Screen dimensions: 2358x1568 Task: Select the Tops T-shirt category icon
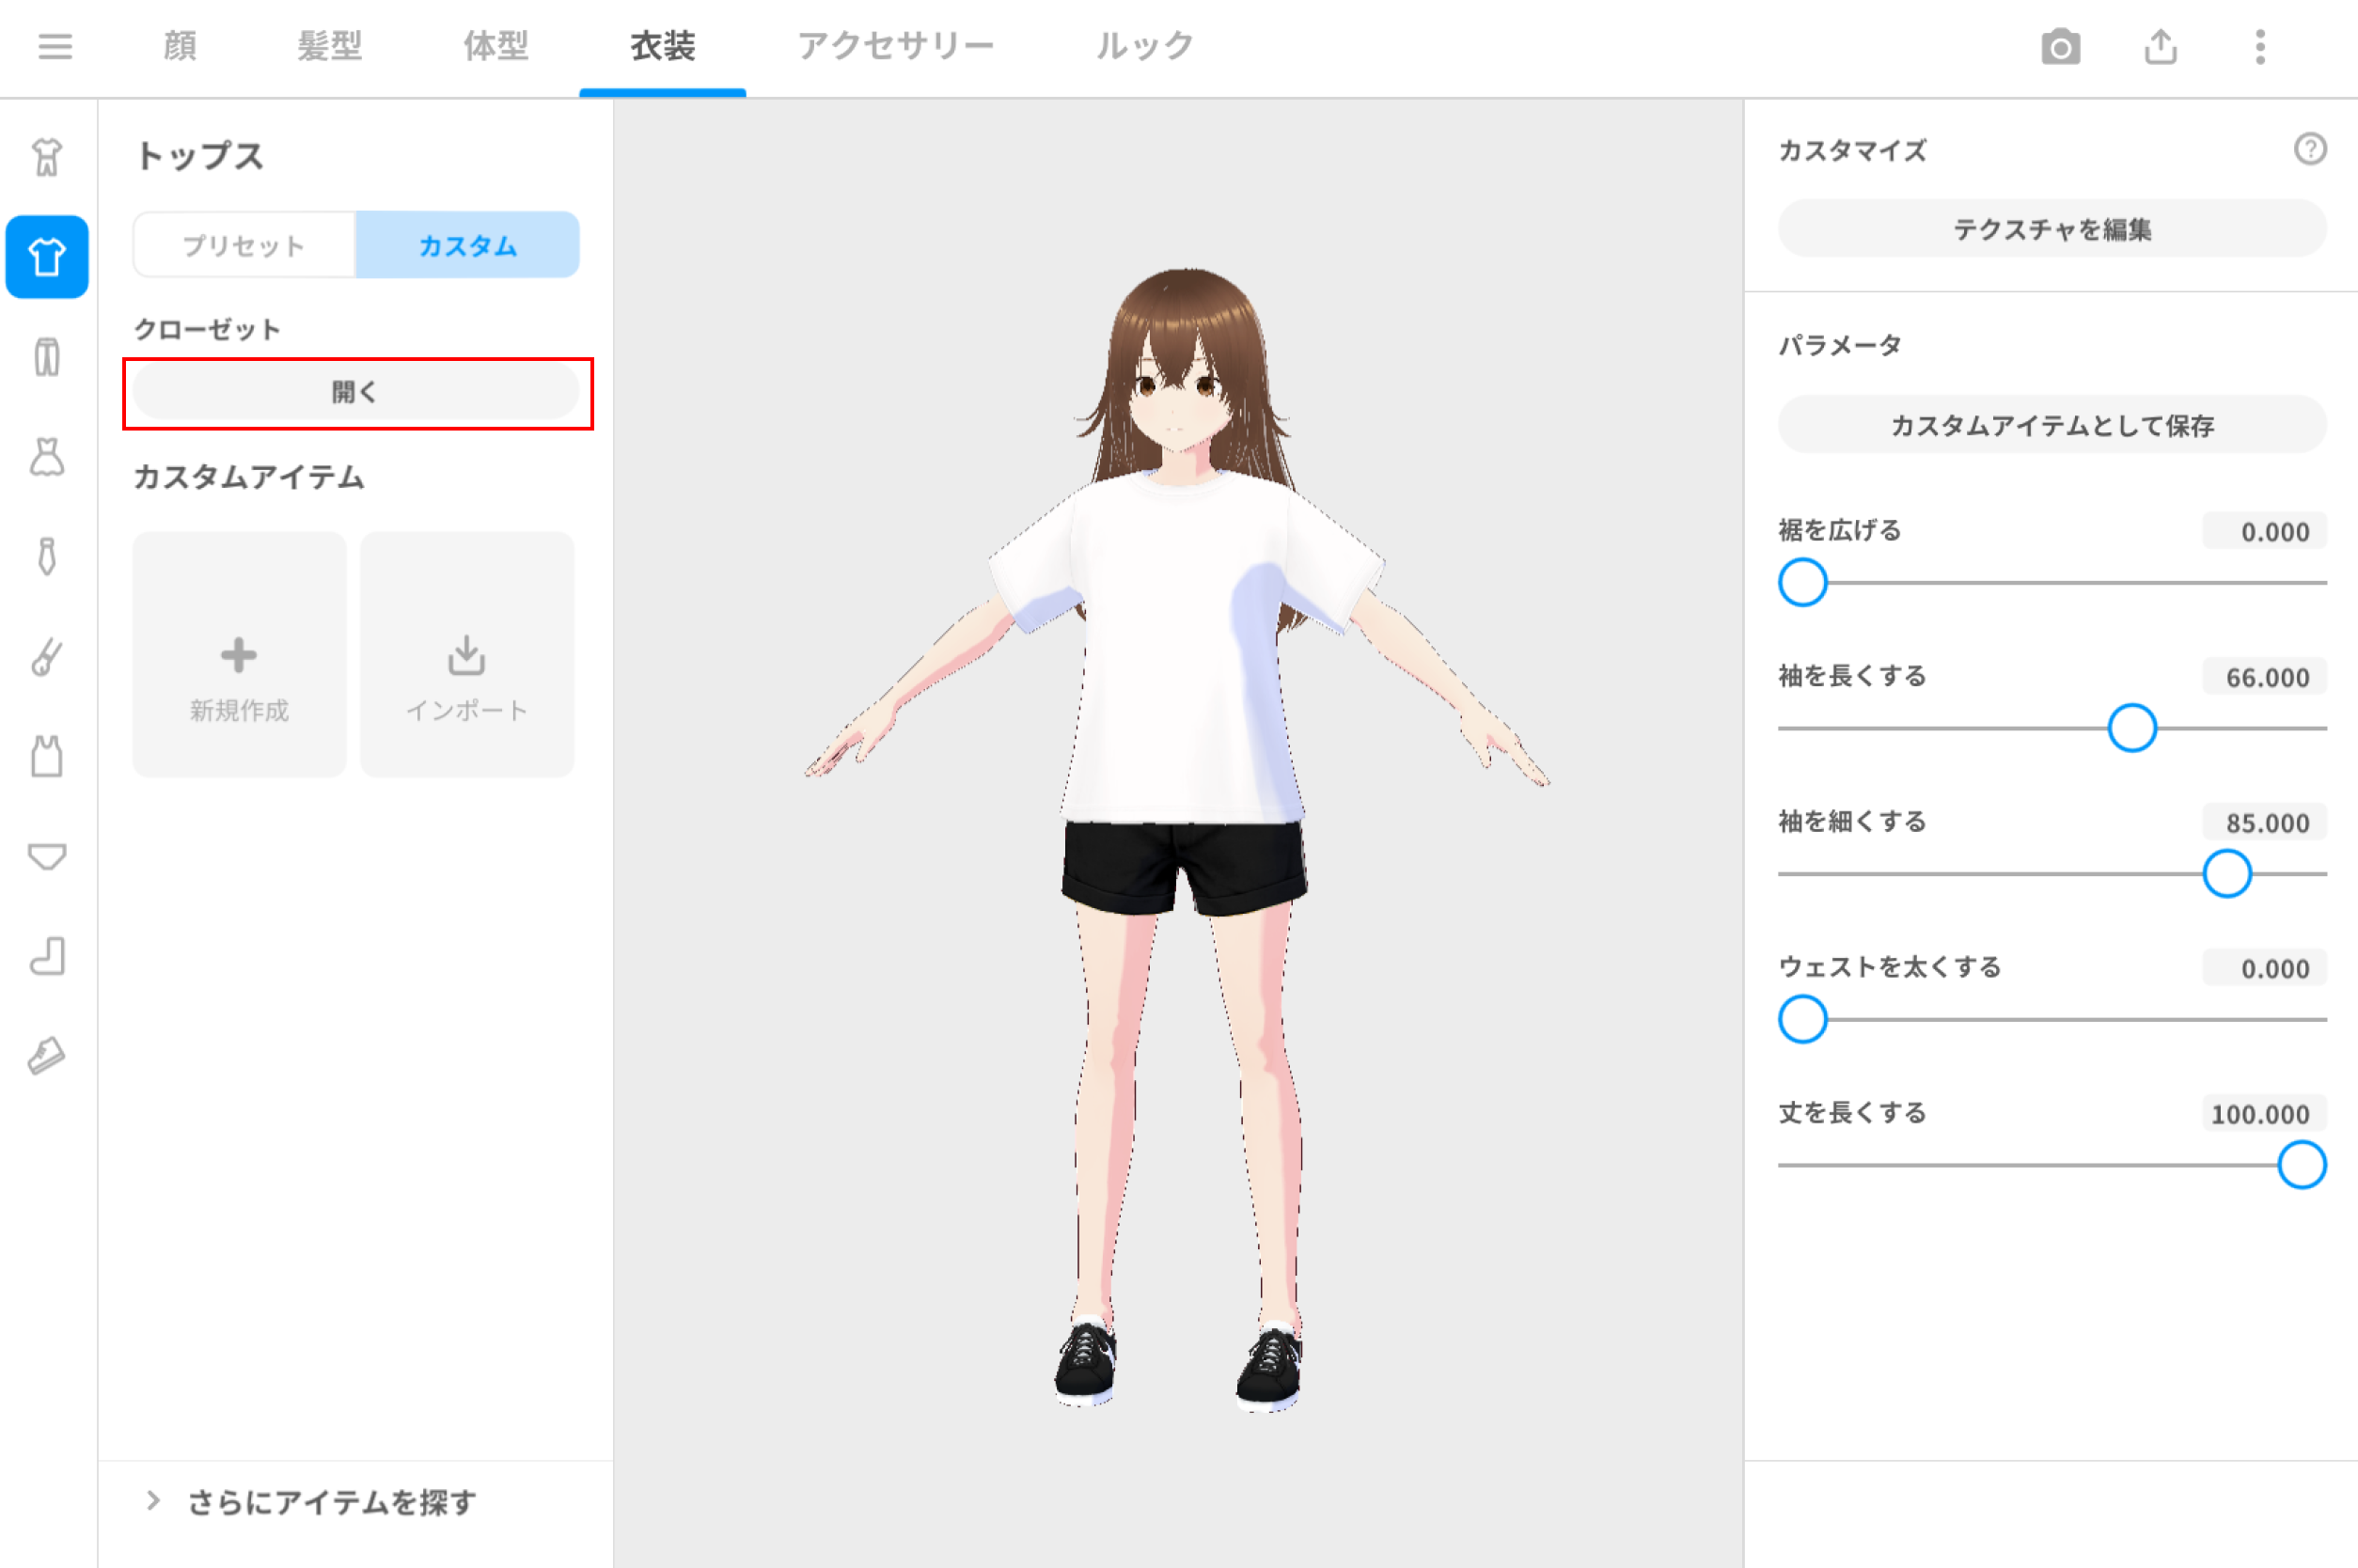point(47,257)
